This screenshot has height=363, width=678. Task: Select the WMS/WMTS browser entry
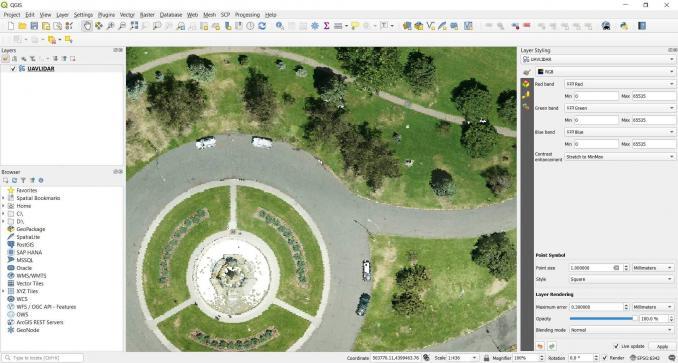click(31, 276)
